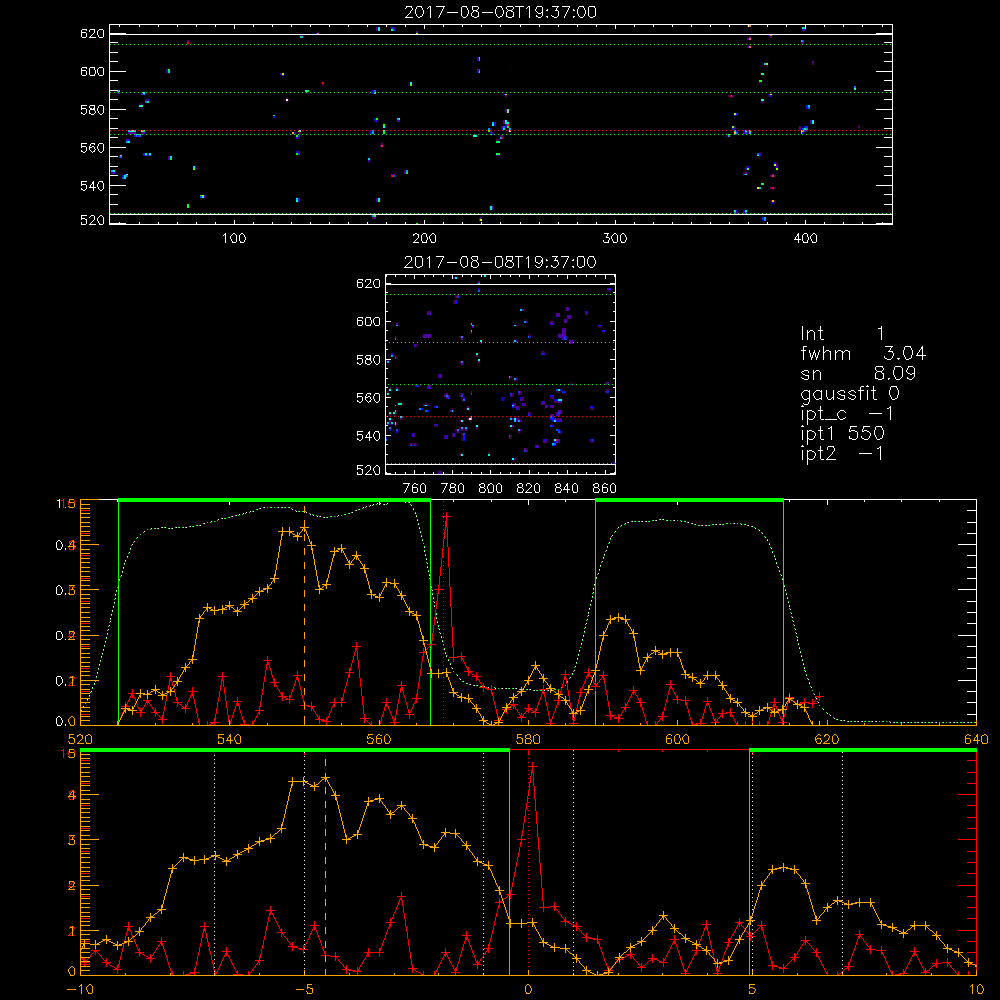Click x-axis label 840 on middle plot
The image size is (1000, 1000).
(566, 489)
